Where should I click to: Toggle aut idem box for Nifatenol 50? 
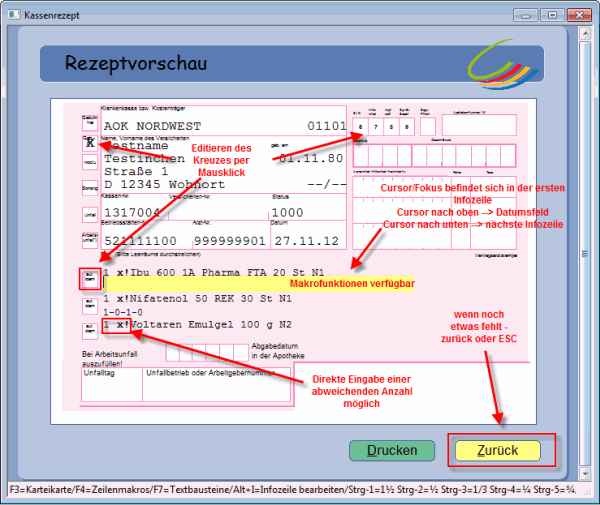click(x=89, y=304)
